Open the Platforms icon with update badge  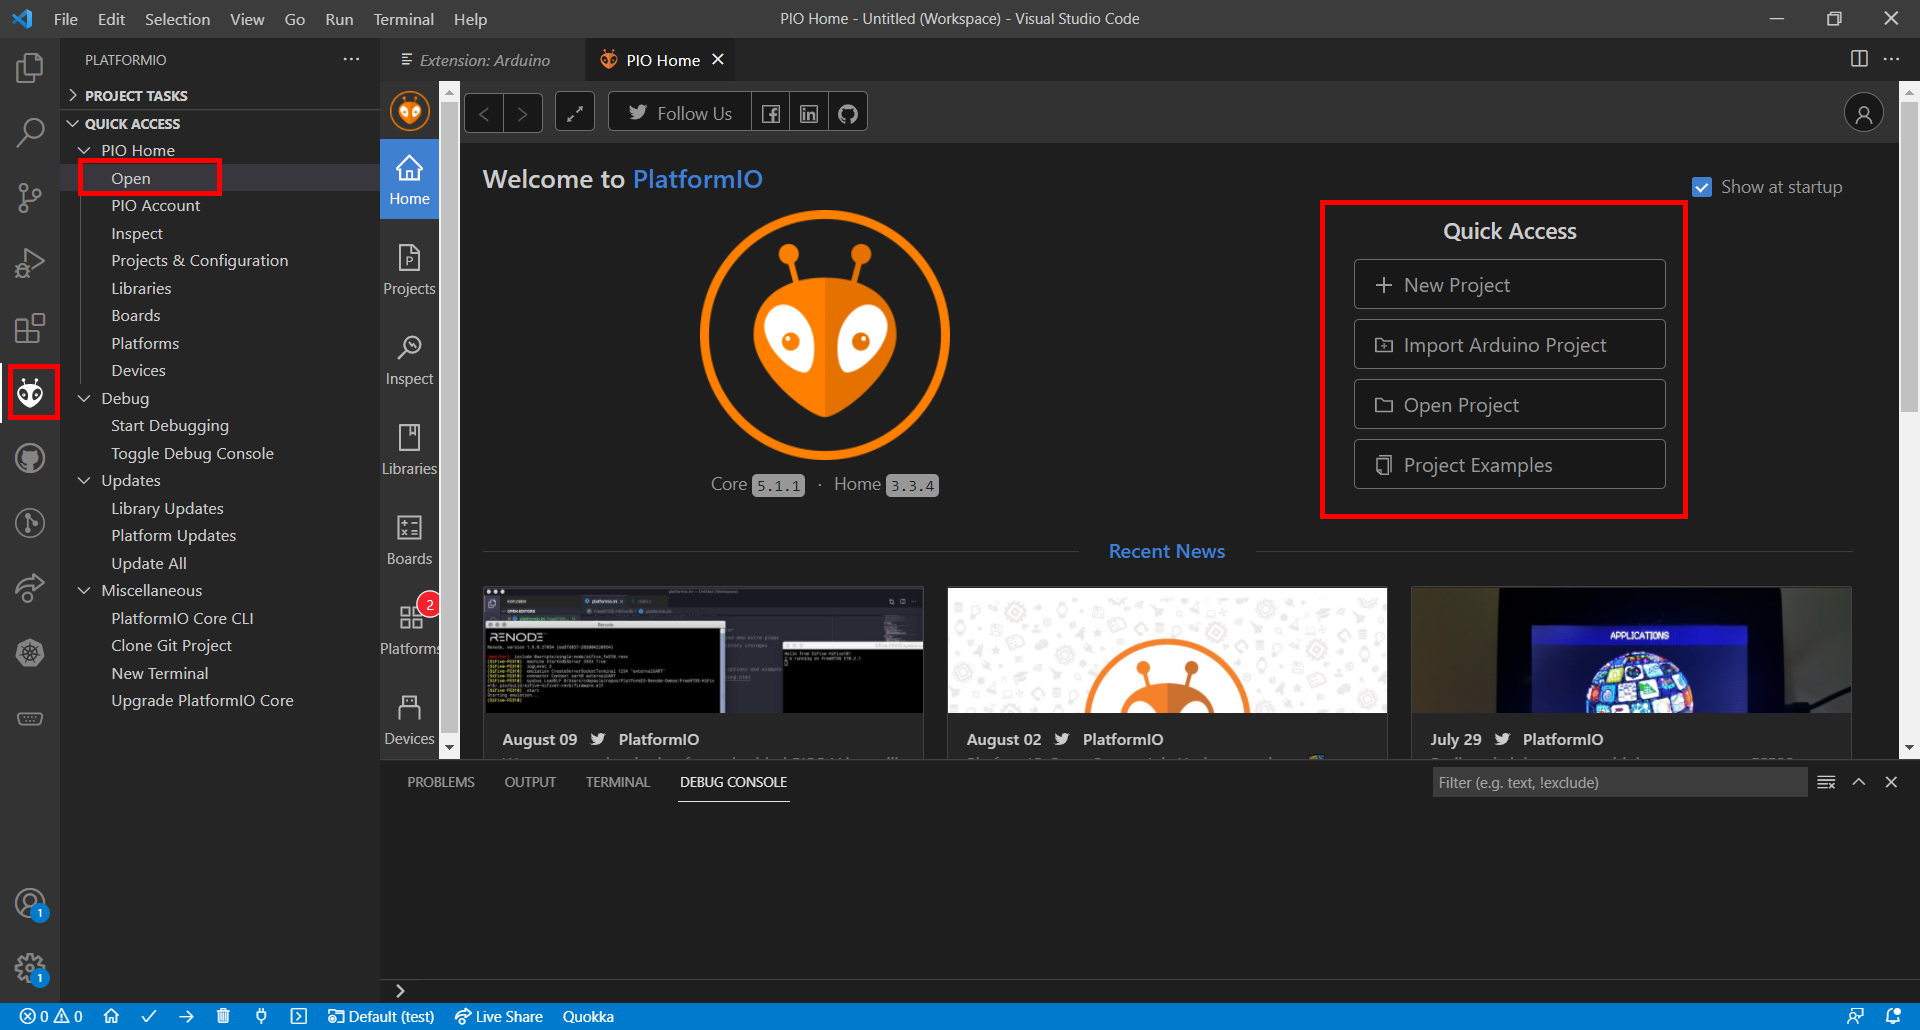[x=409, y=625]
